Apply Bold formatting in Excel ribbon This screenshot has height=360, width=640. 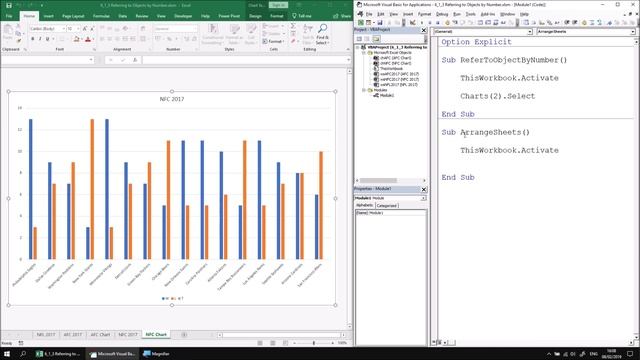tap(33, 39)
